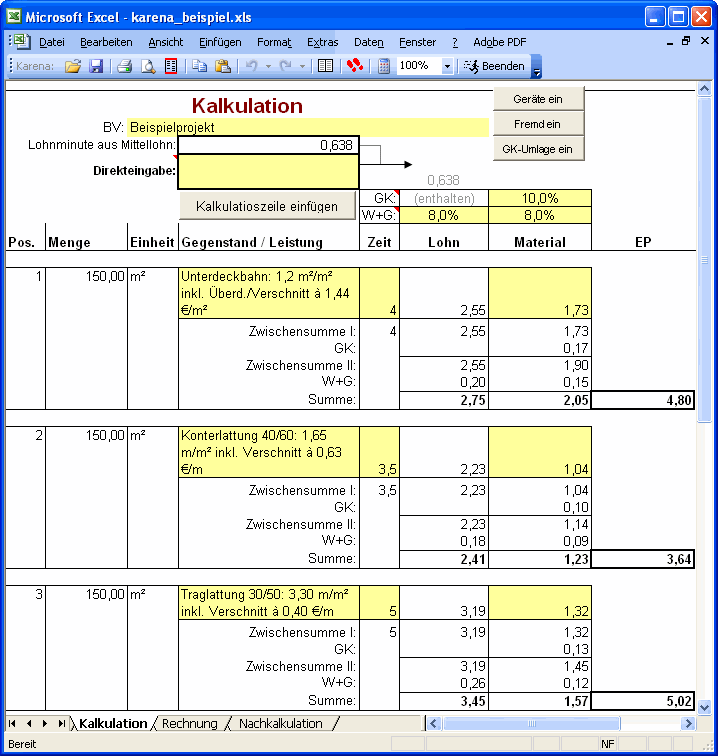
Task: Jump to last sheet tab arrow
Action: [x=61, y=723]
